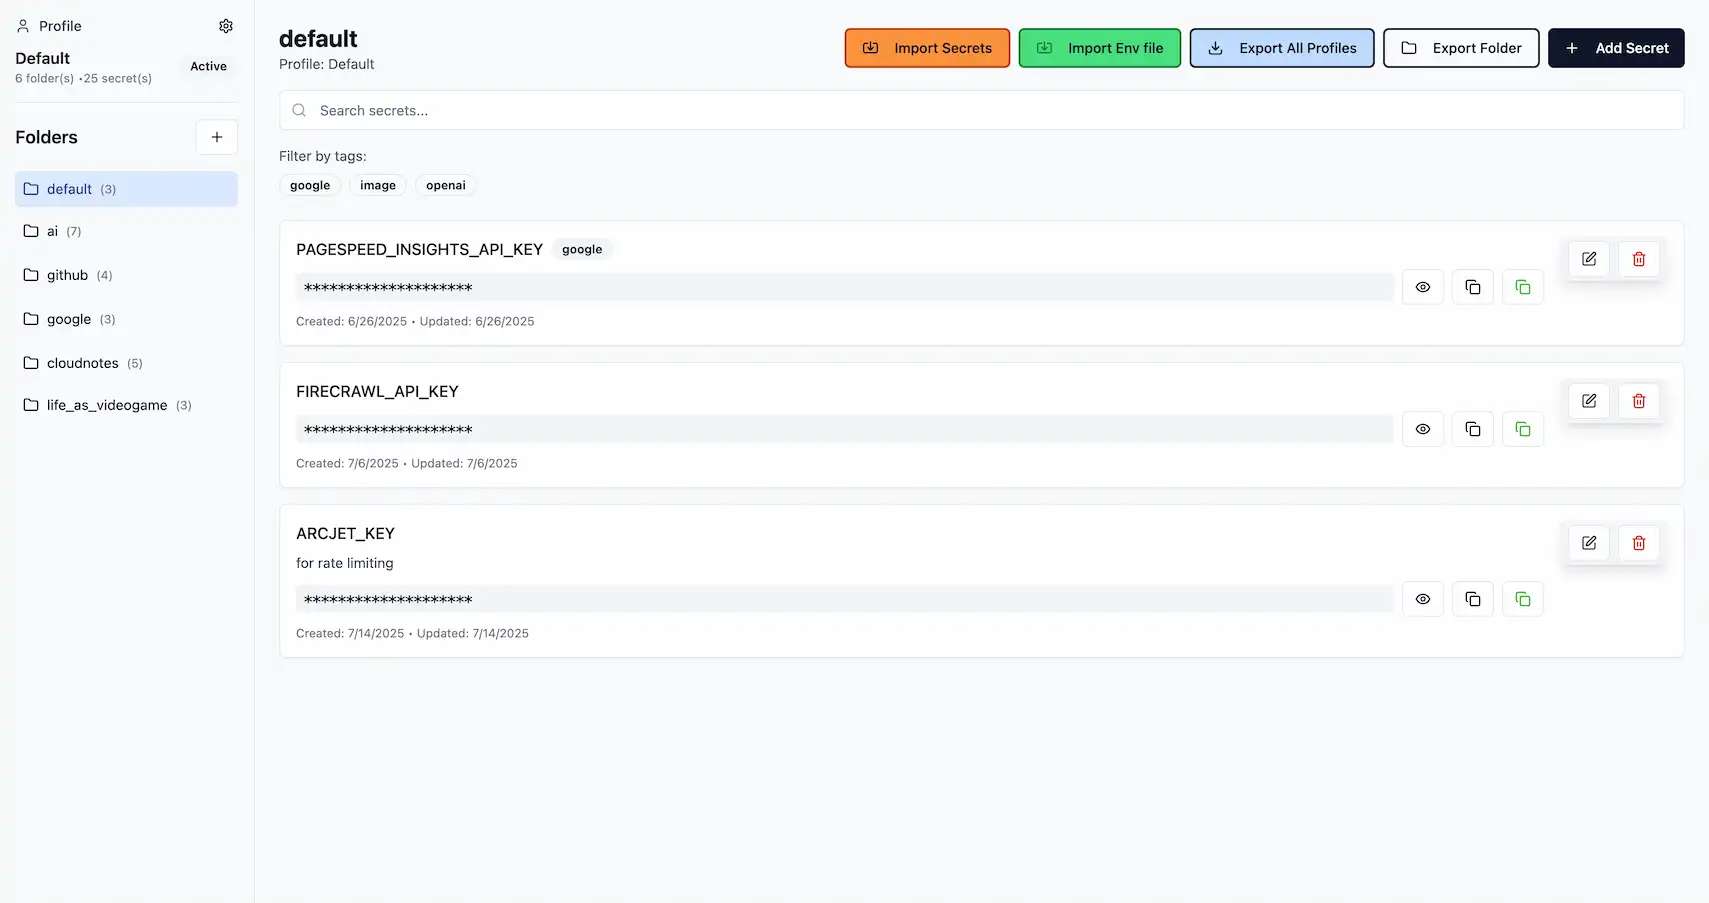Edit the FIRECRAWL_API_KEY secret
Image resolution: width=1709 pixels, height=903 pixels.
click(1588, 401)
